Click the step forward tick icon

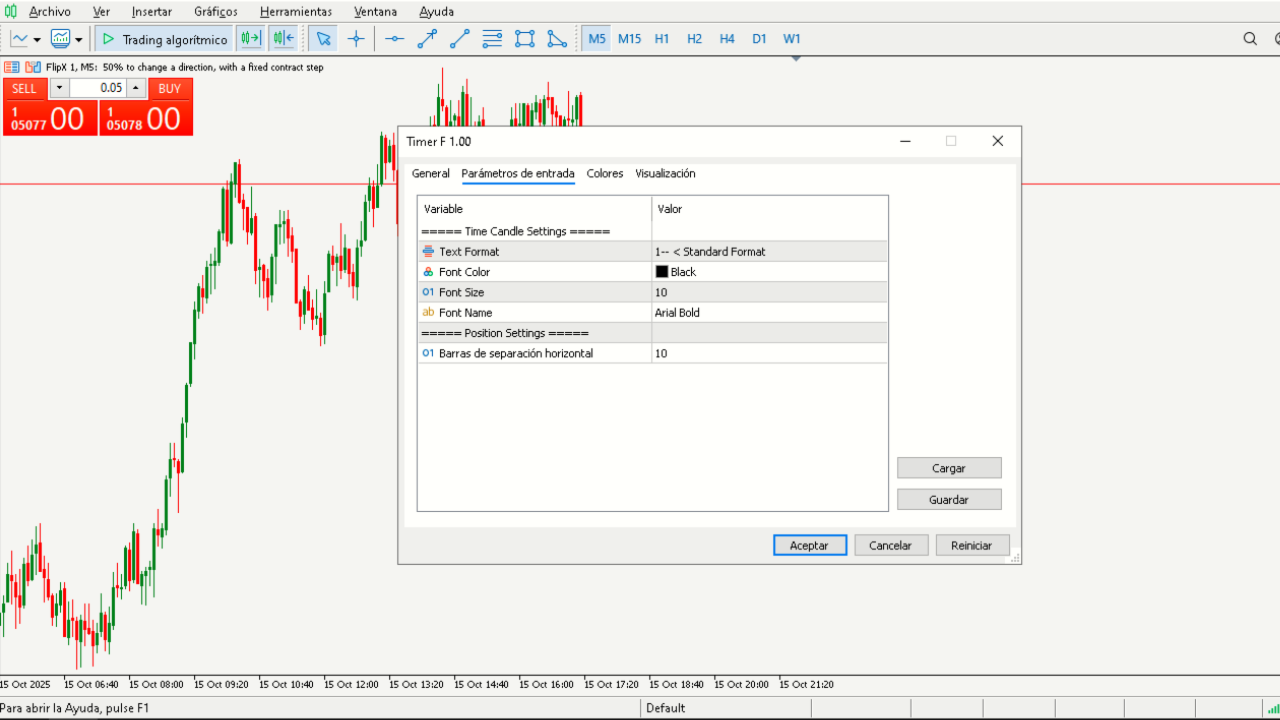click(x=249, y=38)
